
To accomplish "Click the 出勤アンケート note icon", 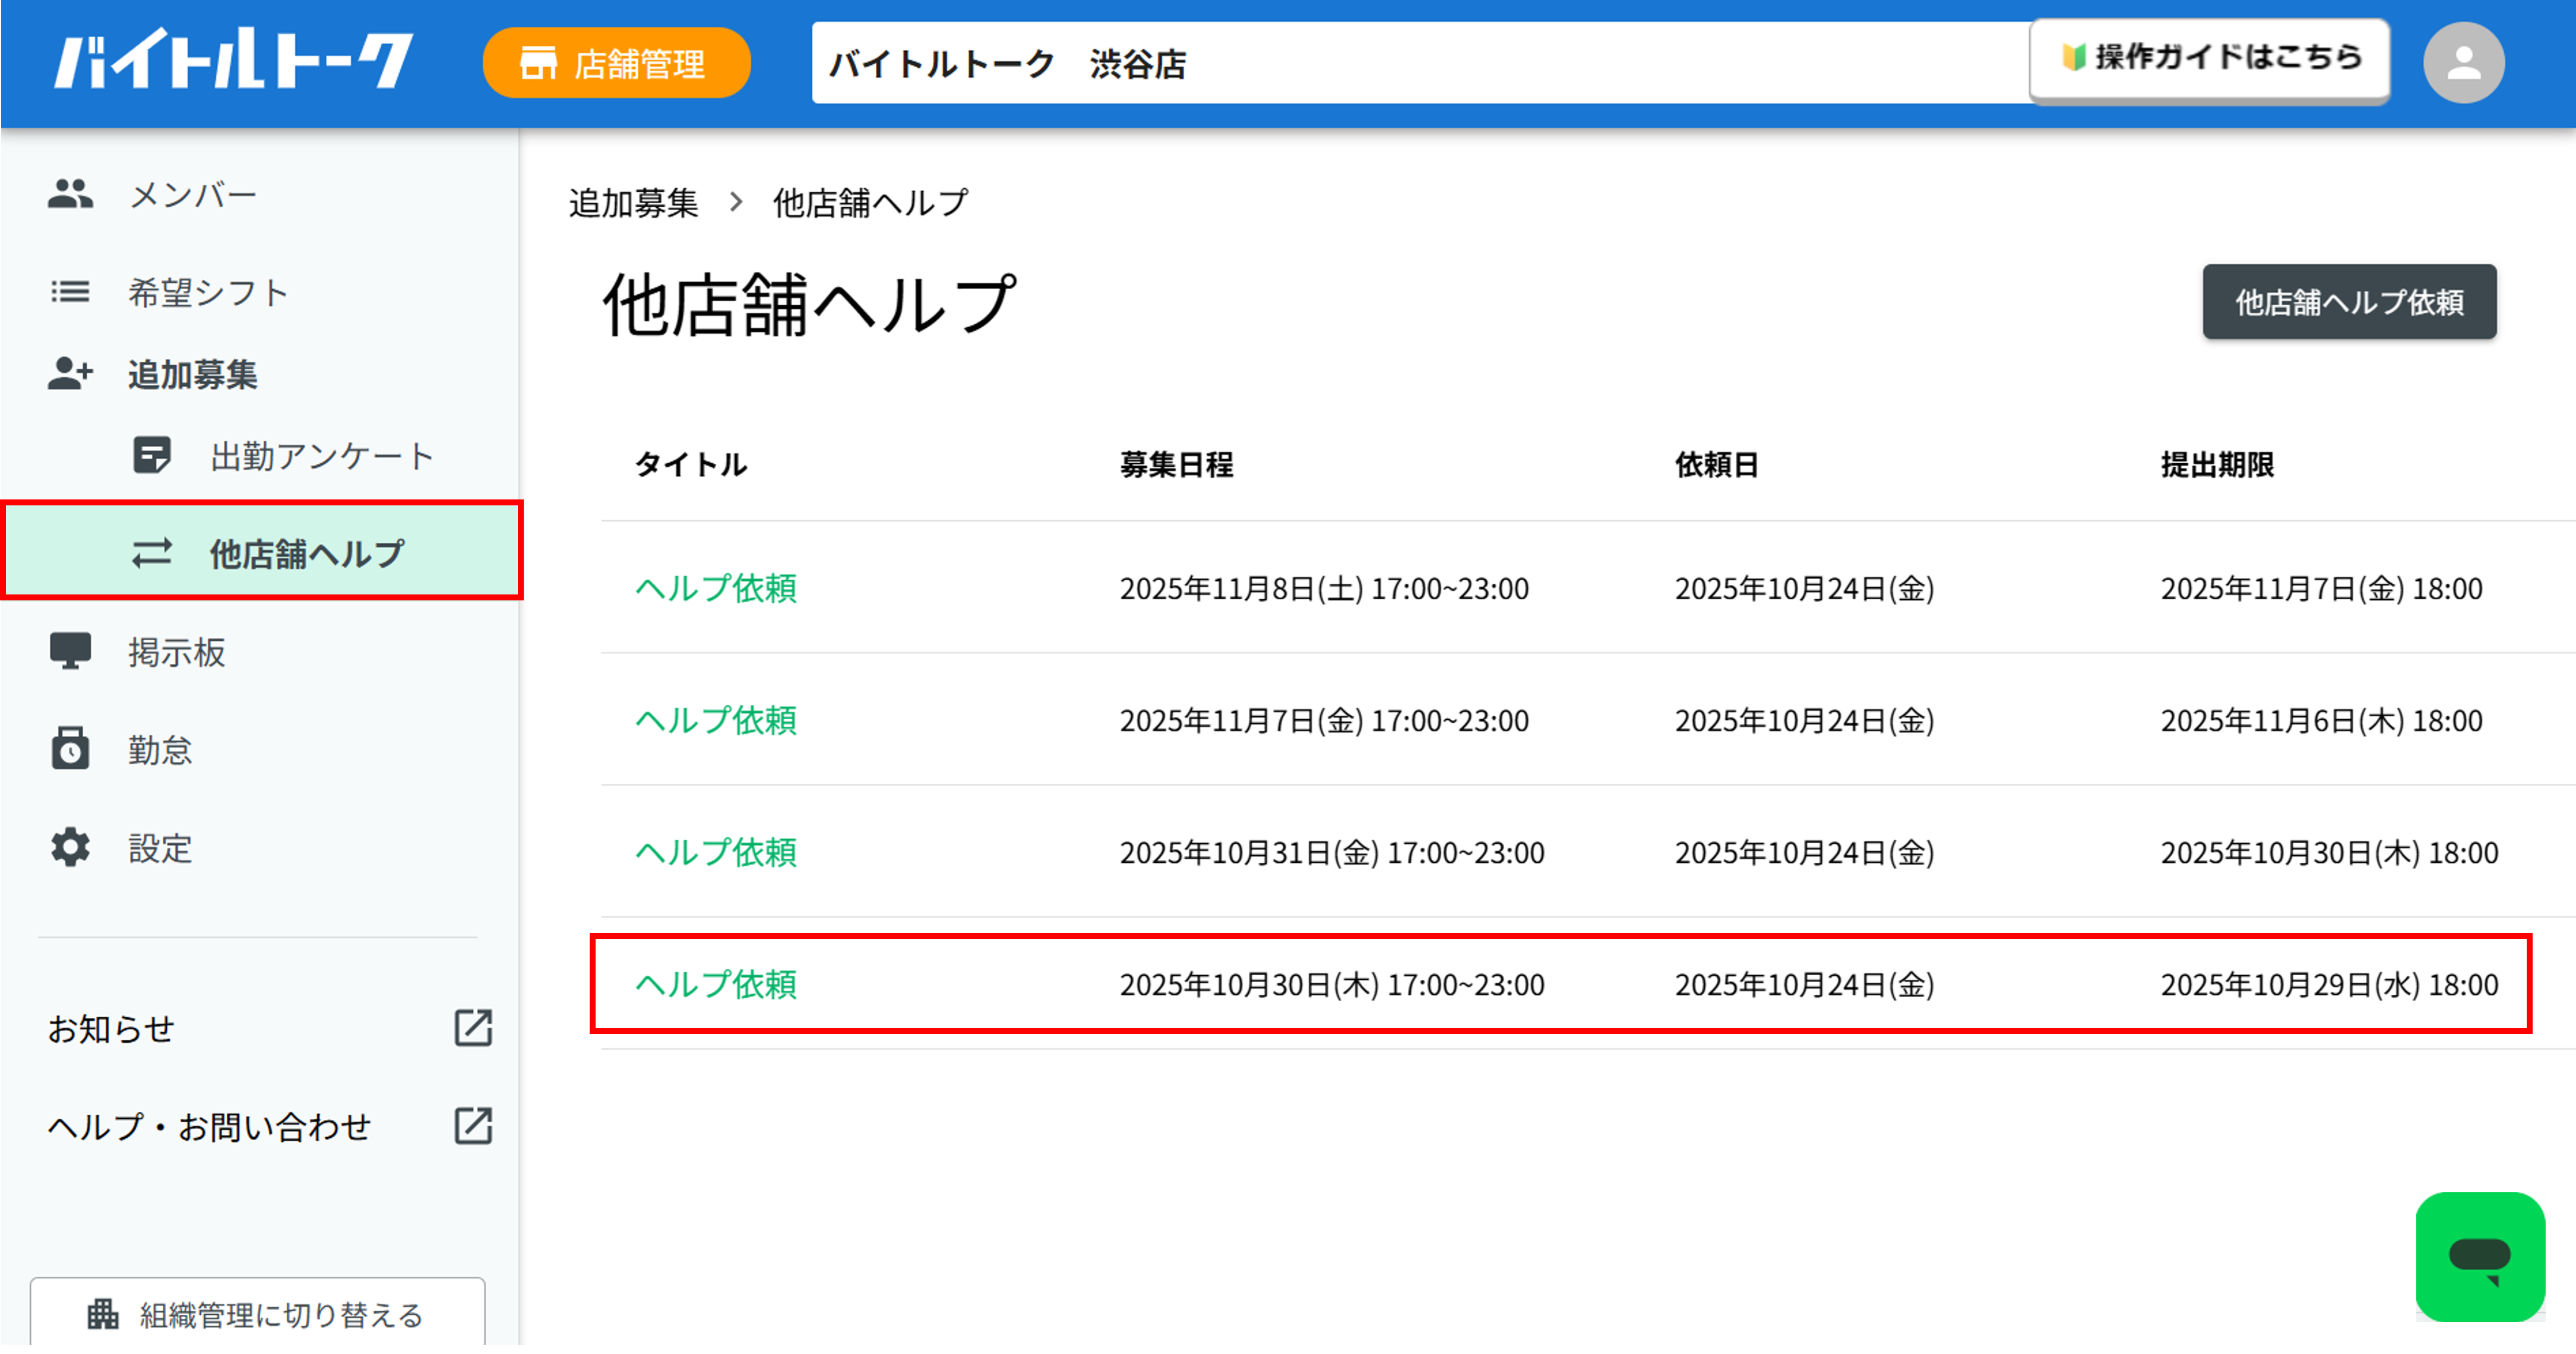I will click(152, 455).
